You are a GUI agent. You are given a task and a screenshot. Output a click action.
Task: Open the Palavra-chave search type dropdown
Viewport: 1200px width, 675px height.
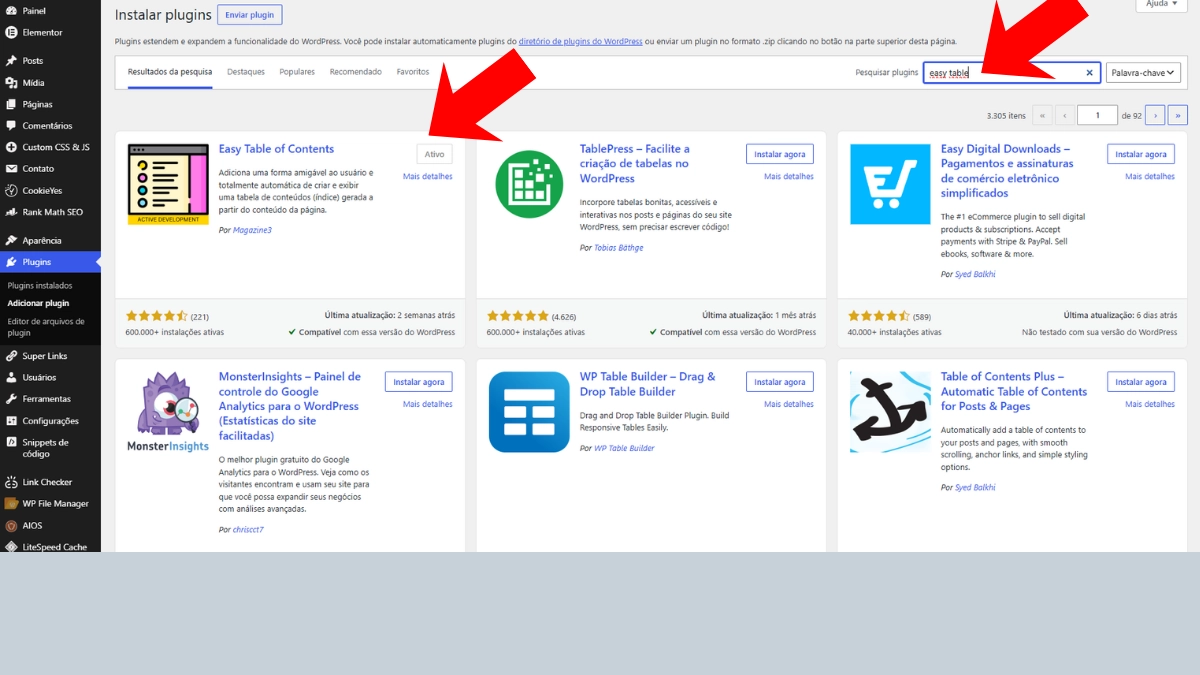coord(1144,73)
